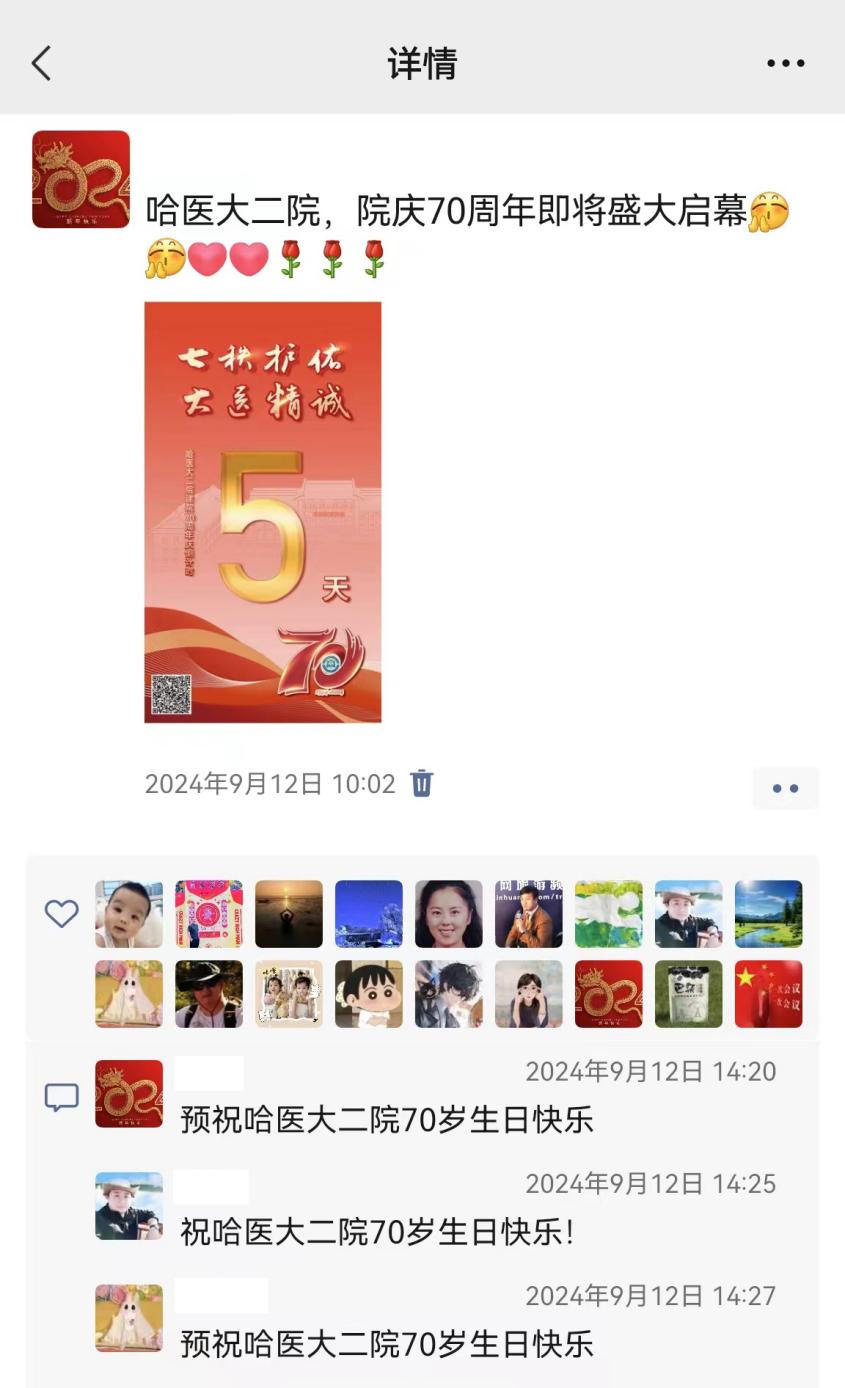Tap the first comment wishing 70岁生日快乐

point(387,1120)
